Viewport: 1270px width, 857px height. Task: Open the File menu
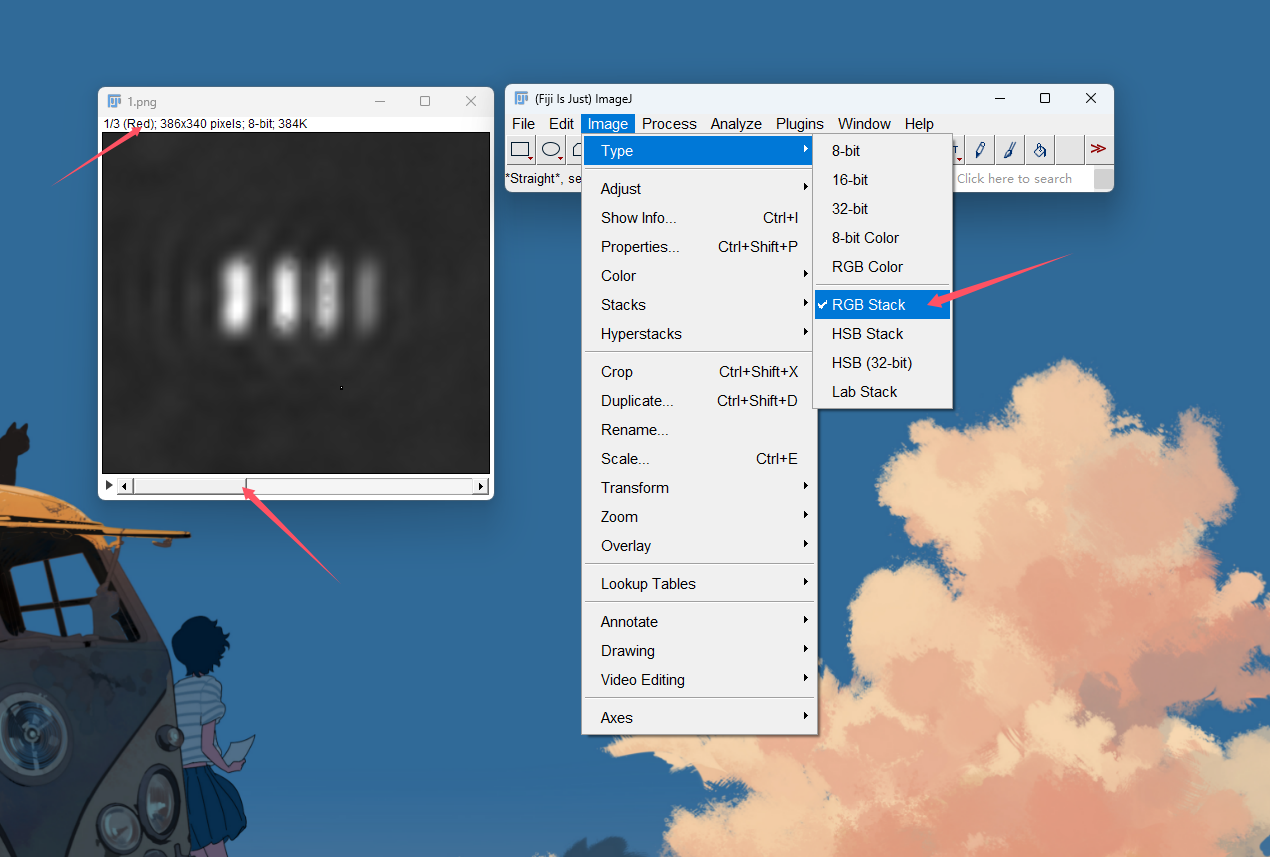523,124
